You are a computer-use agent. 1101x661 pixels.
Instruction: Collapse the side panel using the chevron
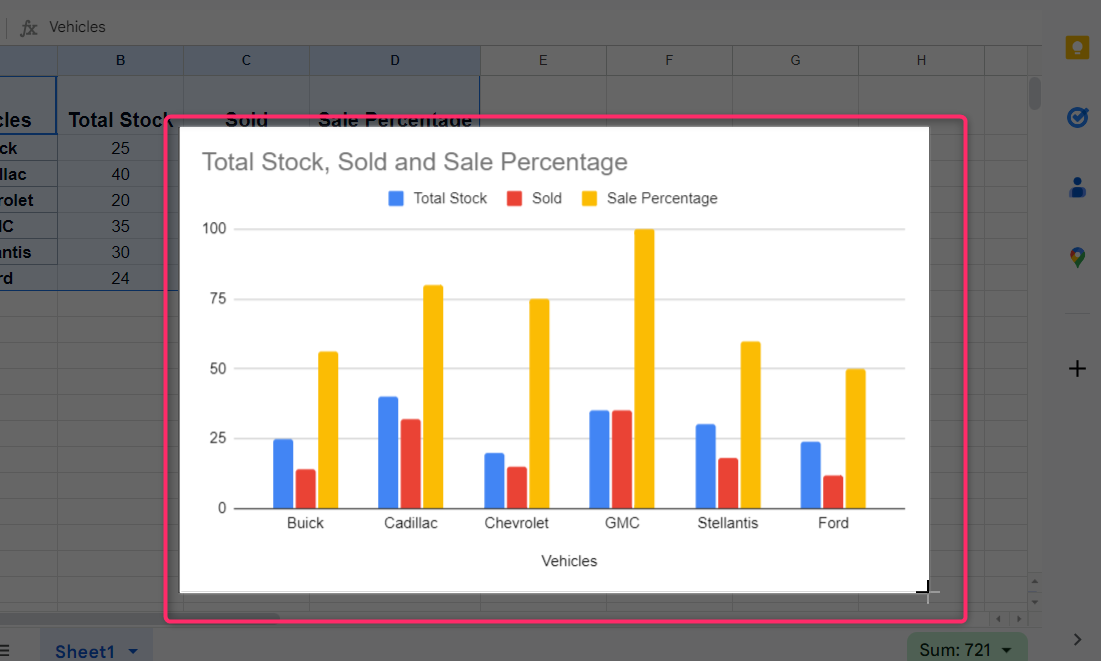point(1077,639)
